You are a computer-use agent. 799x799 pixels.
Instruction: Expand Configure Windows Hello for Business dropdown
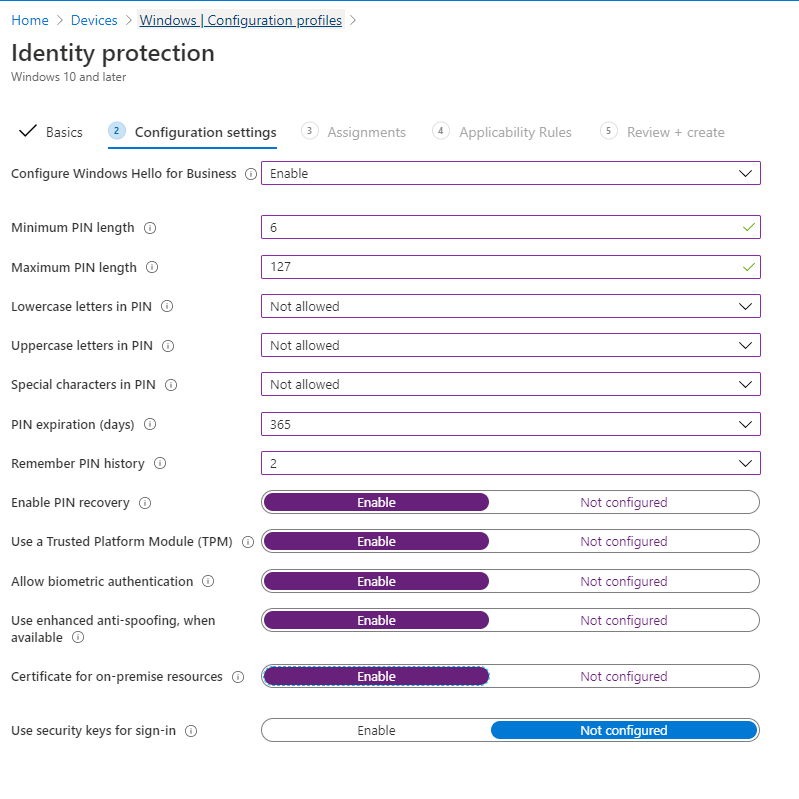(510, 174)
